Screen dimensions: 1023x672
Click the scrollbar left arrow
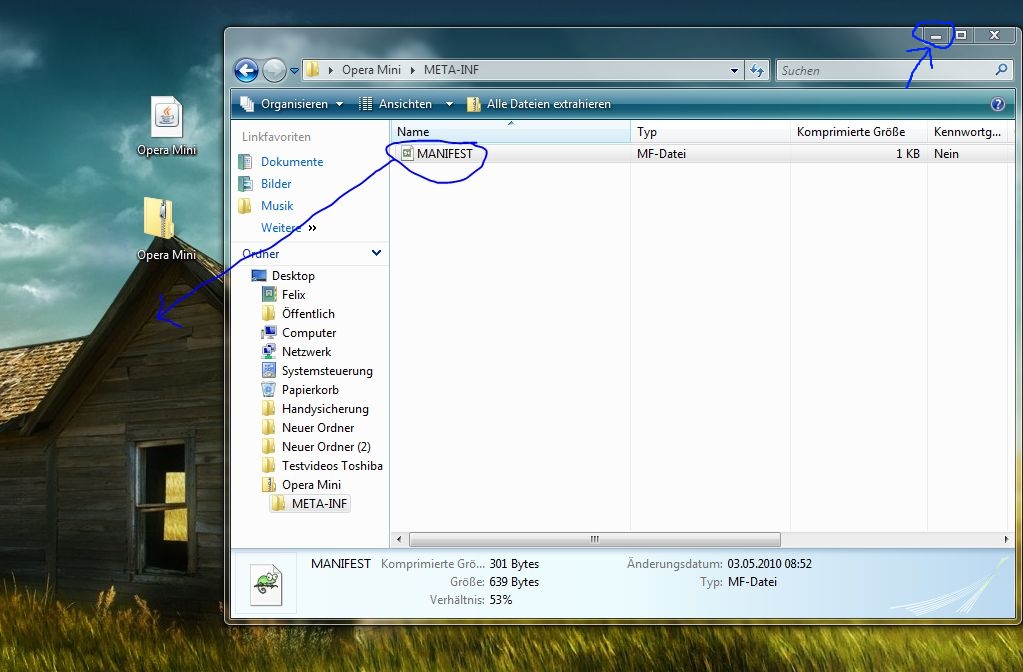tap(399, 540)
